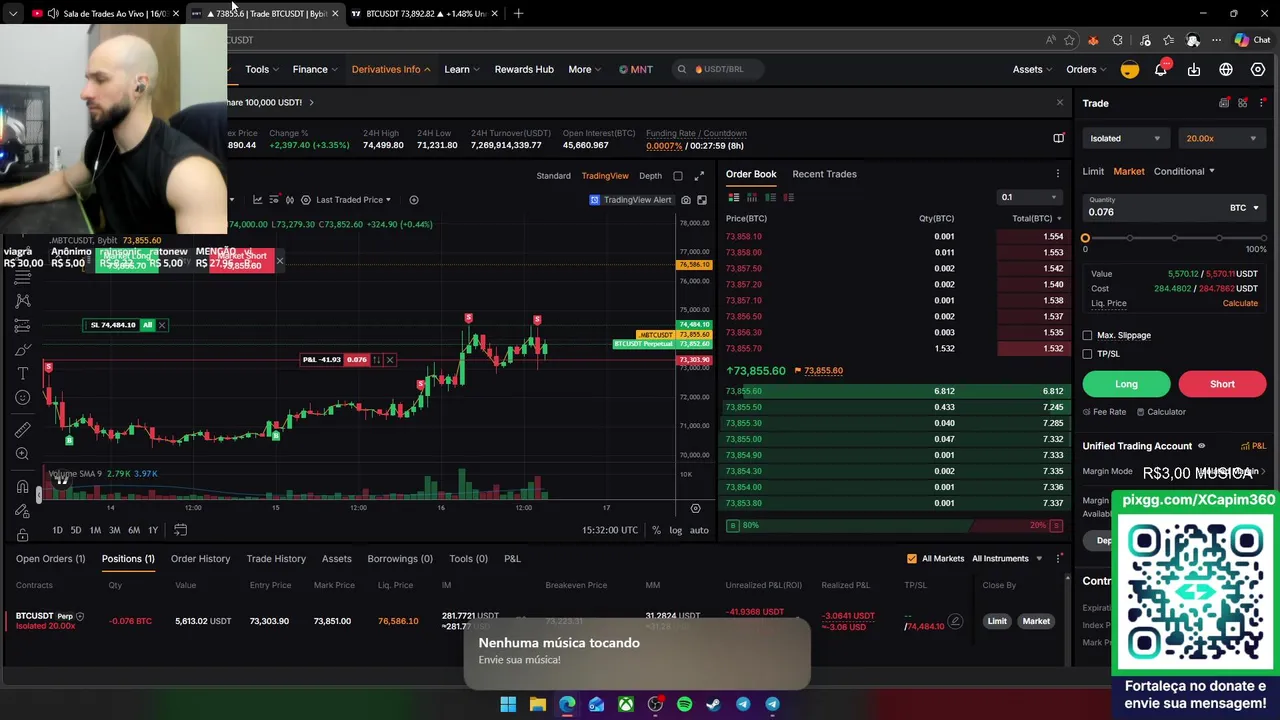Toggle percent scale on the chart
This screenshot has height=720, width=1280.
pyautogui.click(x=656, y=530)
